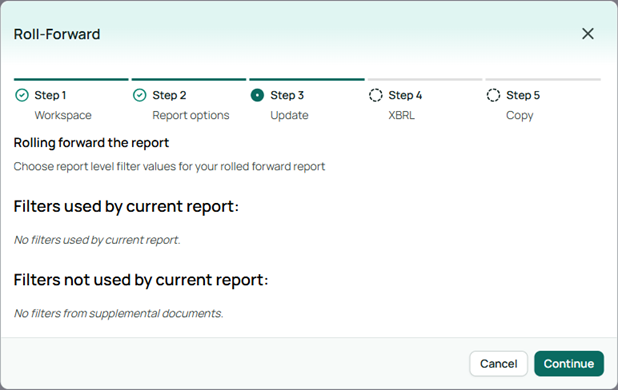618x390 pixels.
Task: Click the Continue button
Action: pyautogui.click(x=569, y=364)
